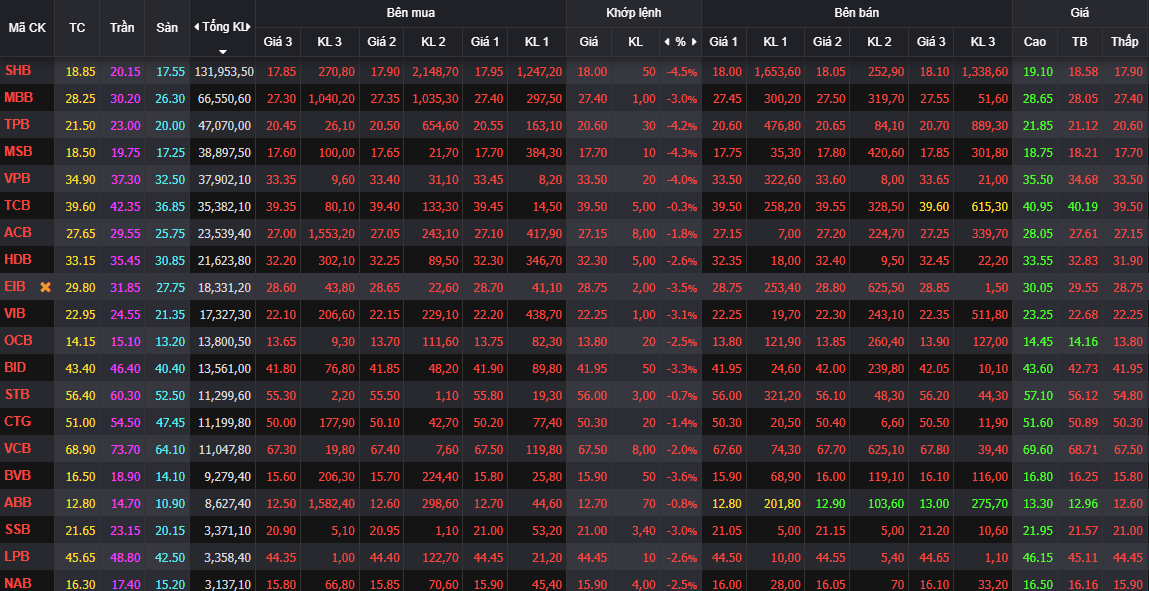Select the Bên mua header group
1149x591 pixels.
[410, 13]
